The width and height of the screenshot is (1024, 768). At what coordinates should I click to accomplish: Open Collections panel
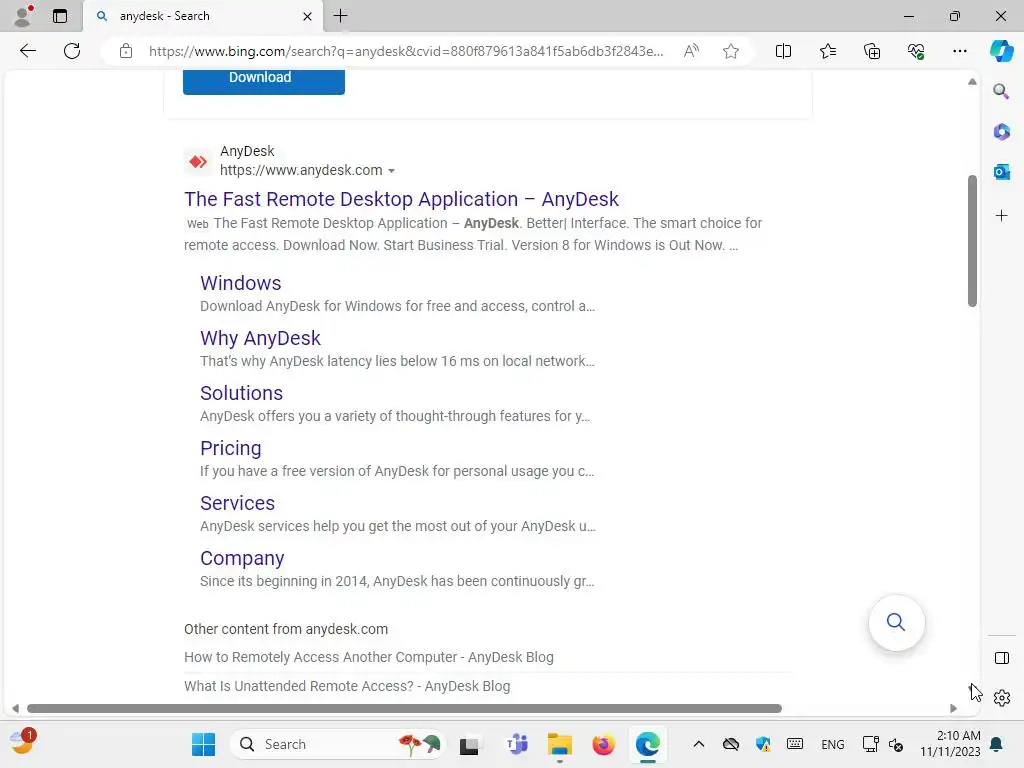tap(872, 51)
